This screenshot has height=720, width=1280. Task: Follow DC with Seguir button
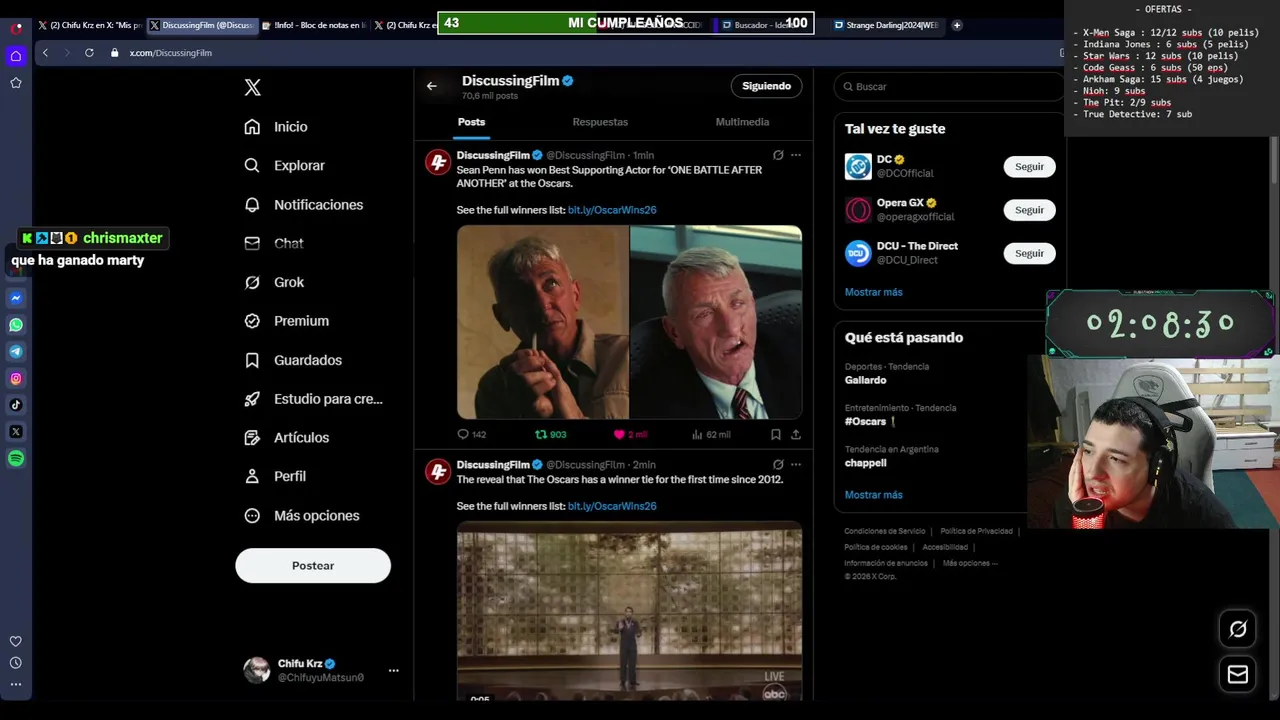point(1029,167)
